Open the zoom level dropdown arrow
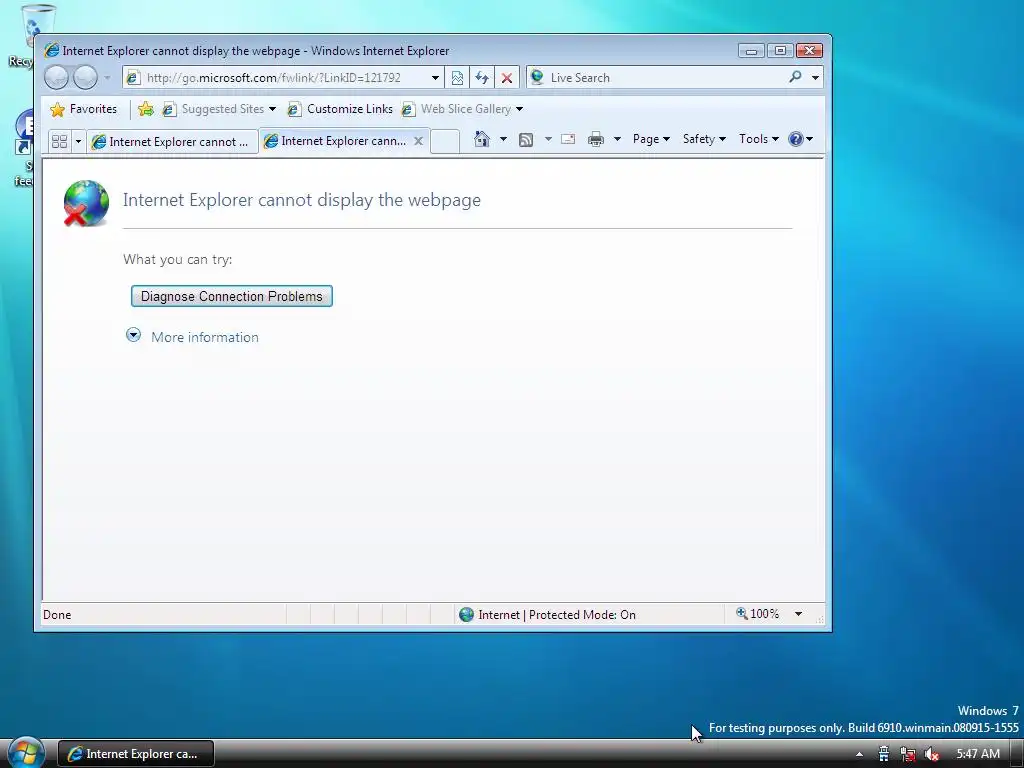The width and height of the screenshot is (1024, 768). pos(798,614)
